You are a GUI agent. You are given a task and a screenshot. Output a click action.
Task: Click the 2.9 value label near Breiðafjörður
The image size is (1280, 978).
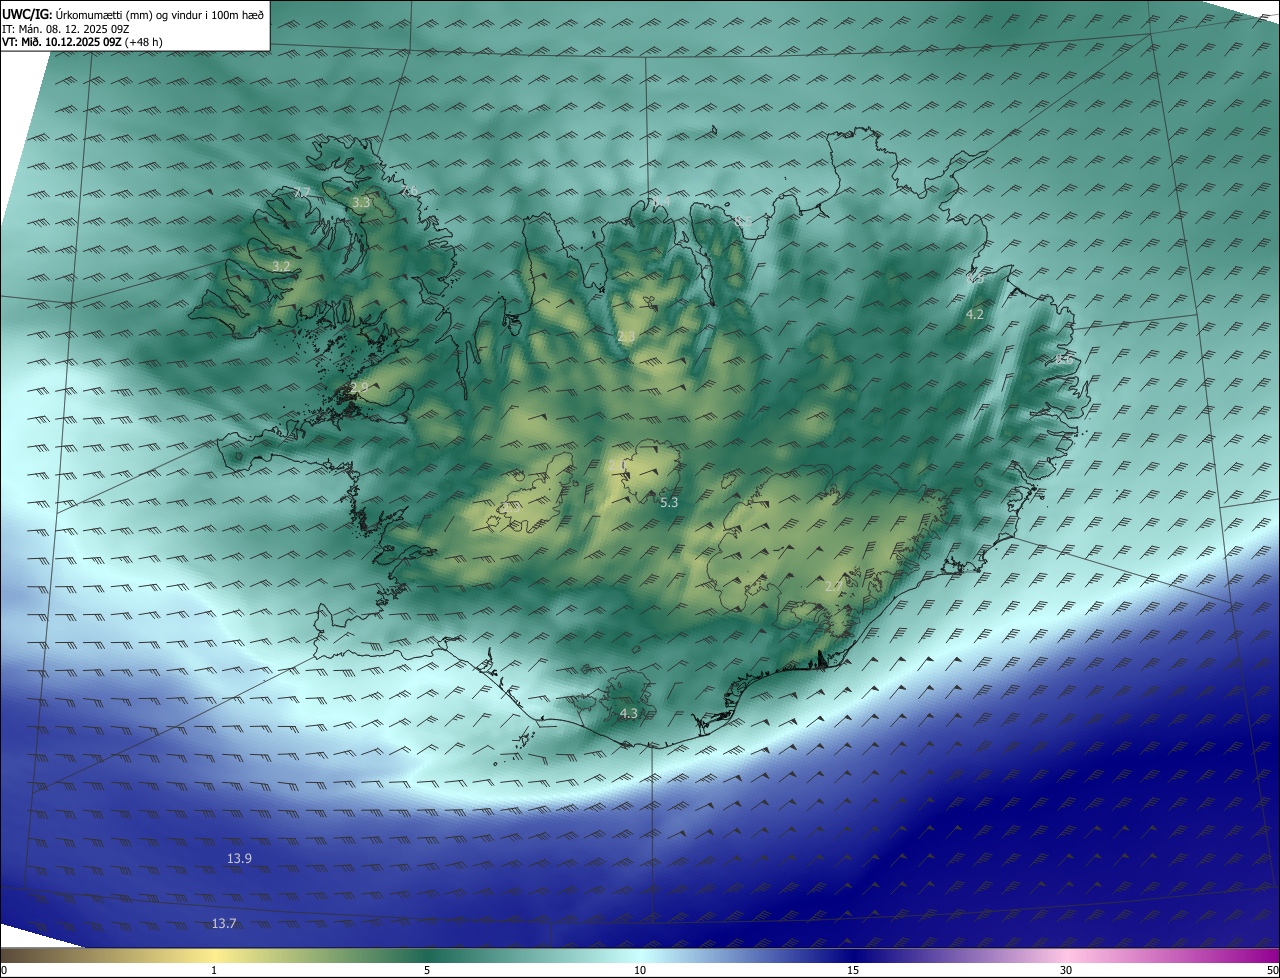[x=359, y=387]
